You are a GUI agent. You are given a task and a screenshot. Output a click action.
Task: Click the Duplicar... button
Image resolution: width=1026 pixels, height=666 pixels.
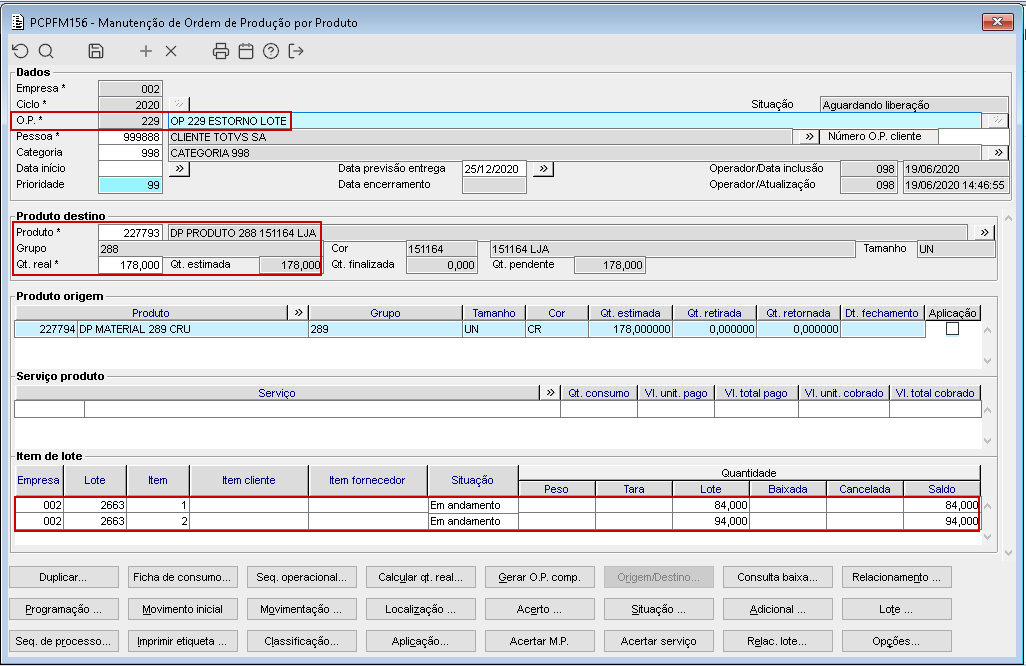click(x=63, y=577)
